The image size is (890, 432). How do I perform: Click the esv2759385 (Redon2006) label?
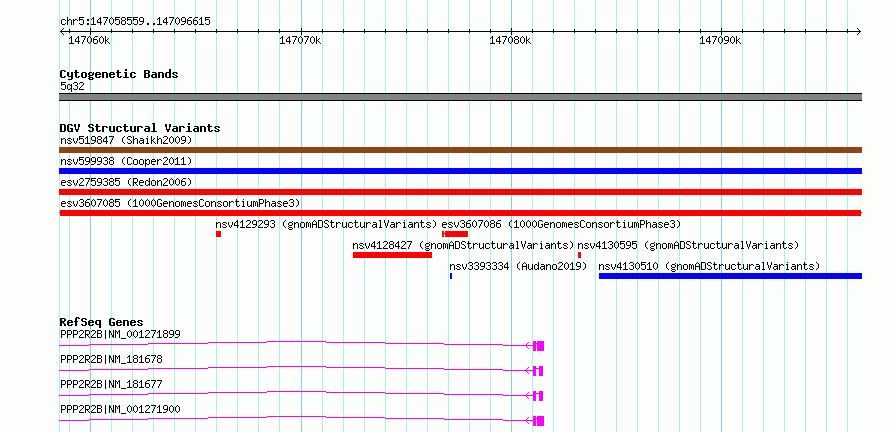[126, 182]
